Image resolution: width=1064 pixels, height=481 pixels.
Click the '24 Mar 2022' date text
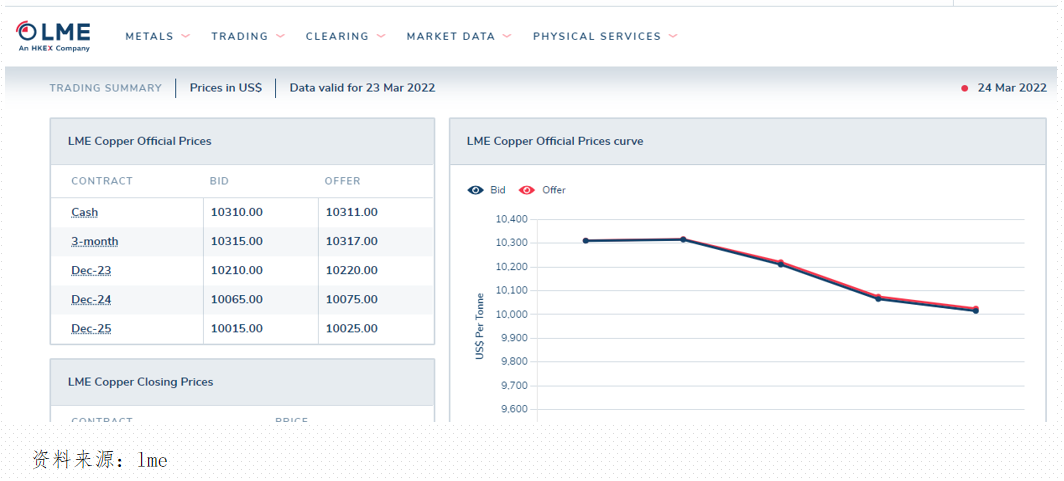tap(1012, 88)
